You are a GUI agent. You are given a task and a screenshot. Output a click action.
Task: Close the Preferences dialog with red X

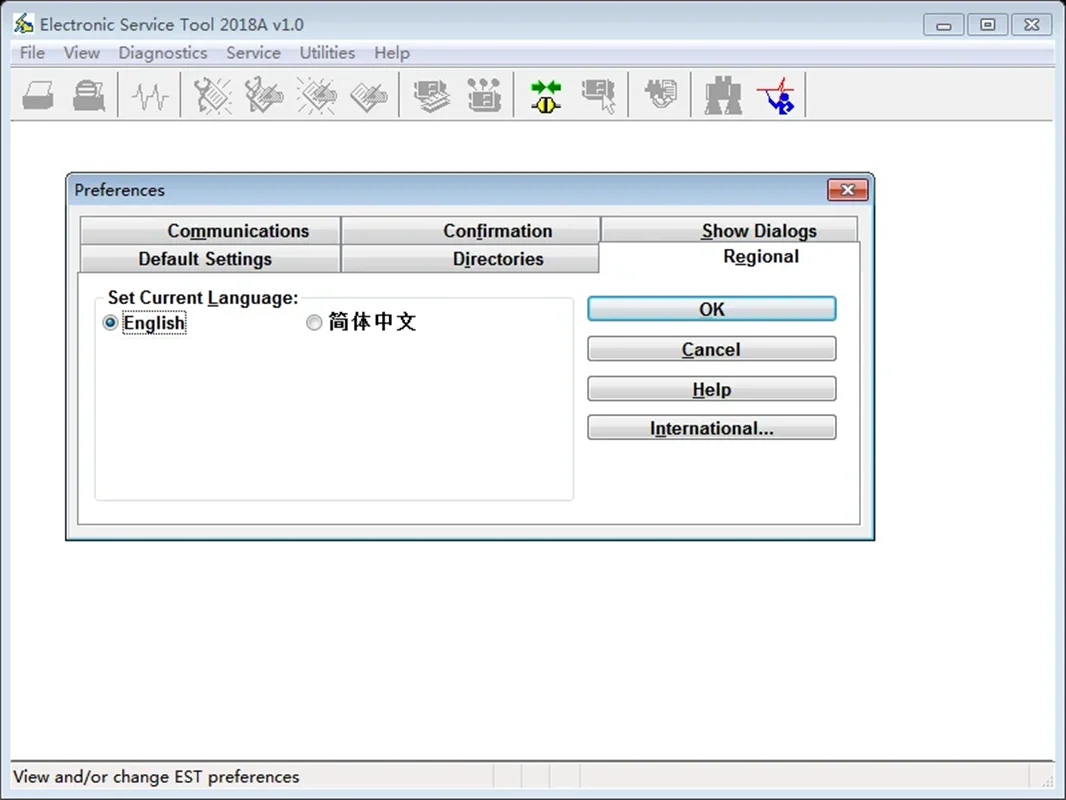(848, 190)
